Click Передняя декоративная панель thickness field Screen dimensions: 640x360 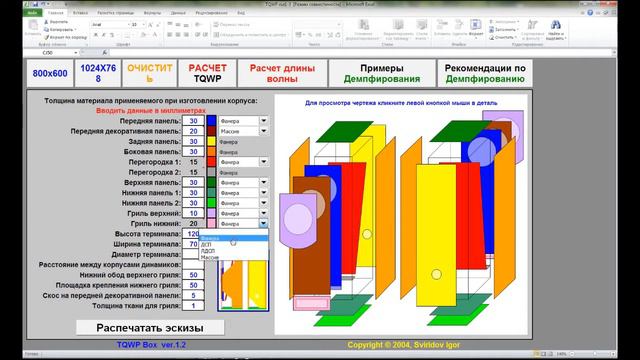[193, 131]
